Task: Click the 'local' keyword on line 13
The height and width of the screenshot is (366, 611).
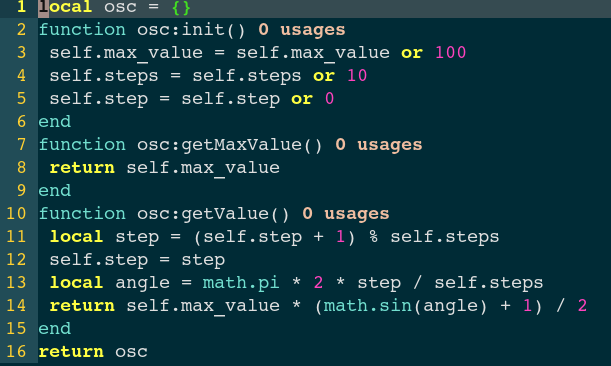Action: point(76,283)
